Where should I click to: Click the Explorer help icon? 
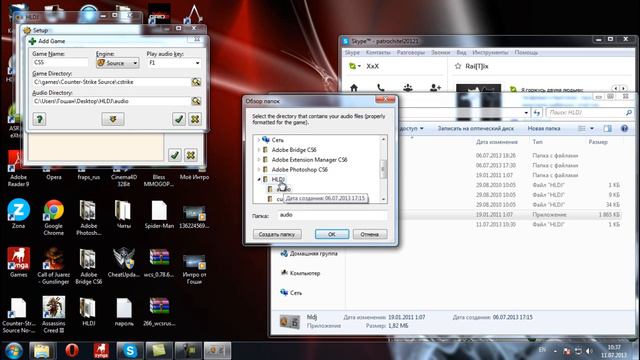click(624, 129)
